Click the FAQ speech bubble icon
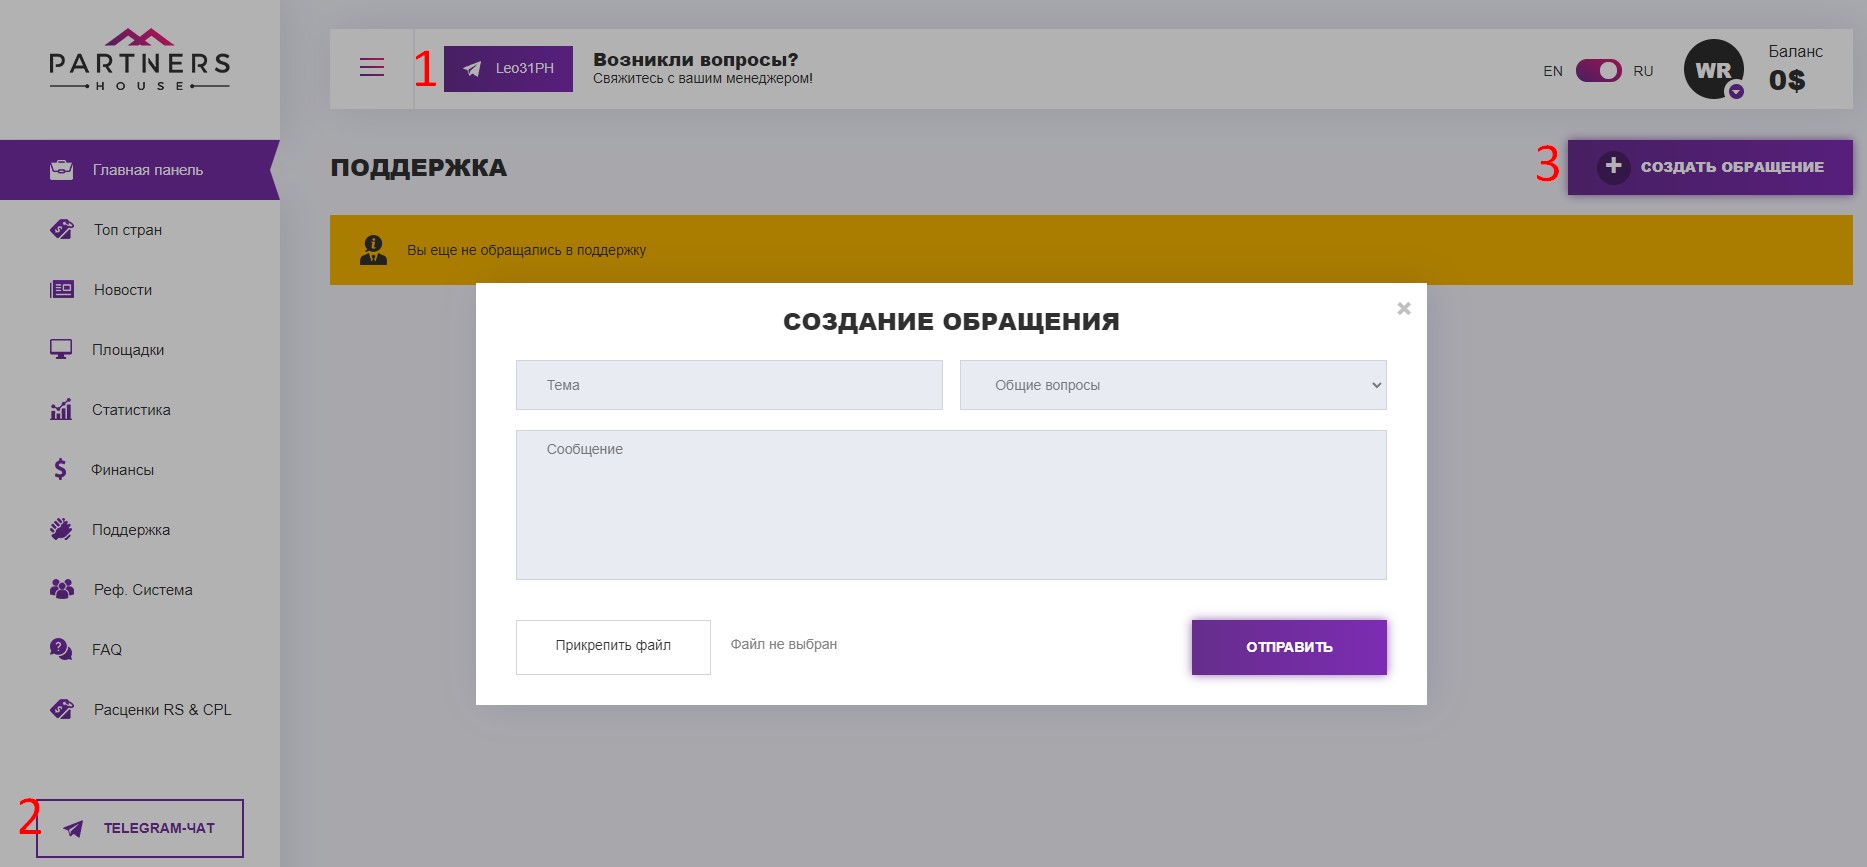Screen dimensions: 1867x867 pos(61,649)
